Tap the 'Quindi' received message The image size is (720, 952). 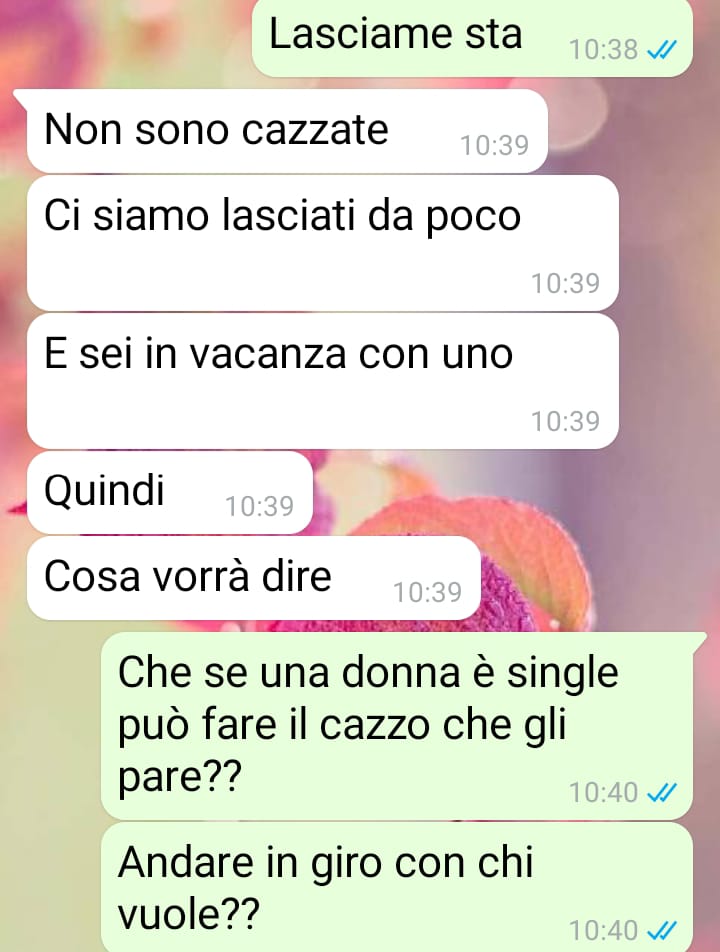click(169, 492)
